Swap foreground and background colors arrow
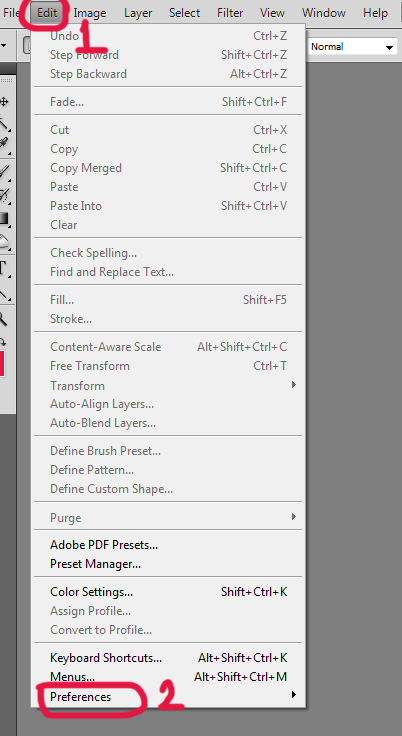402x736 pixels. [3, 342]
